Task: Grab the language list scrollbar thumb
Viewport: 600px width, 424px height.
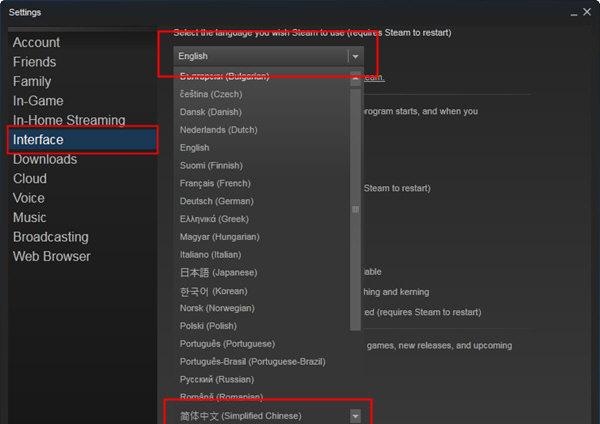Action: pyautogui.click(x=355, y=209)
